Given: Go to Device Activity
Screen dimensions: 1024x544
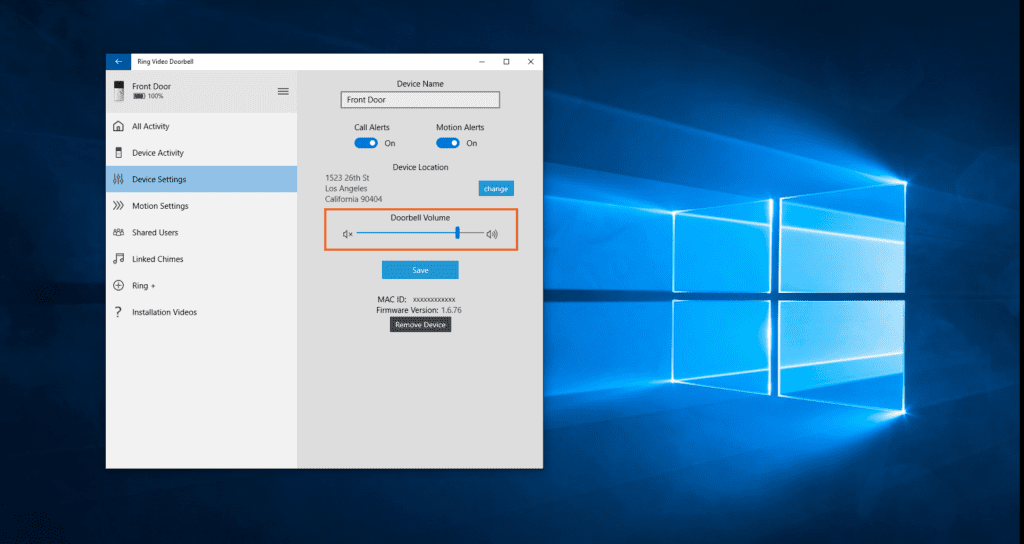Looking at the screenshot, I should [201, 153].
